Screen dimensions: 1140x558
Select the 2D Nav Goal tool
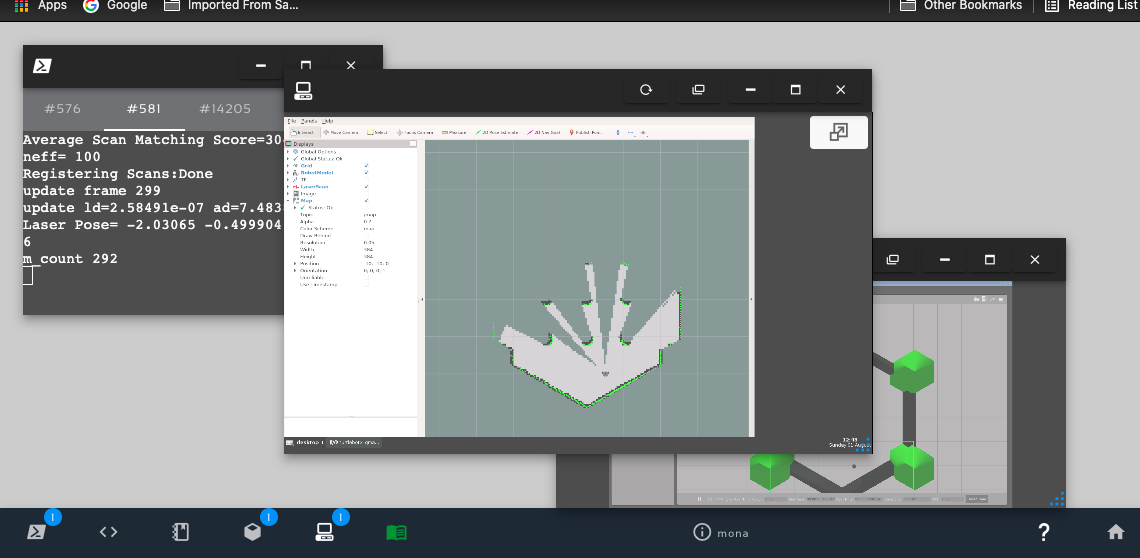[544, 132]
